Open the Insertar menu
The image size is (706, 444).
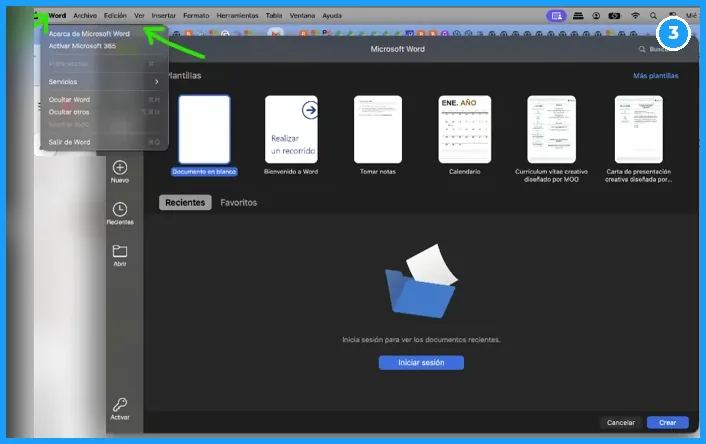(163, 15)
